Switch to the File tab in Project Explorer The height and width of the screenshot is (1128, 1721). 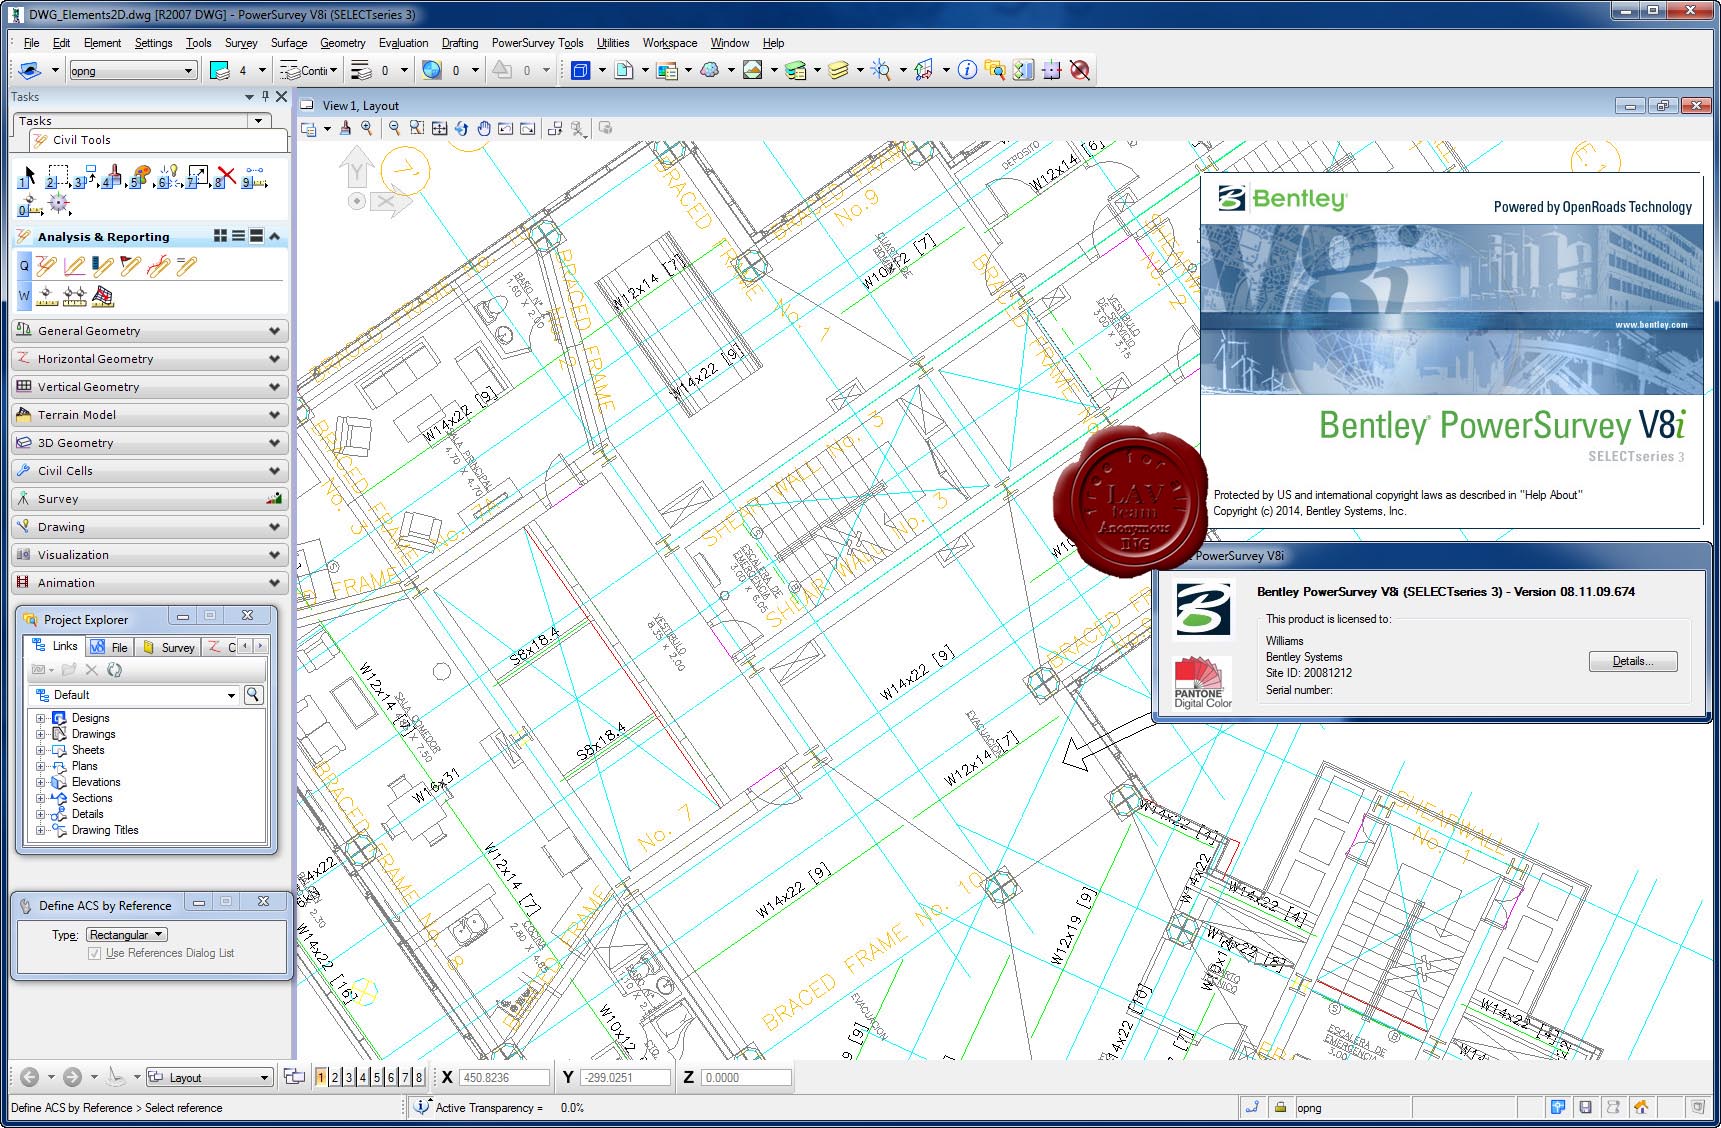110,647
